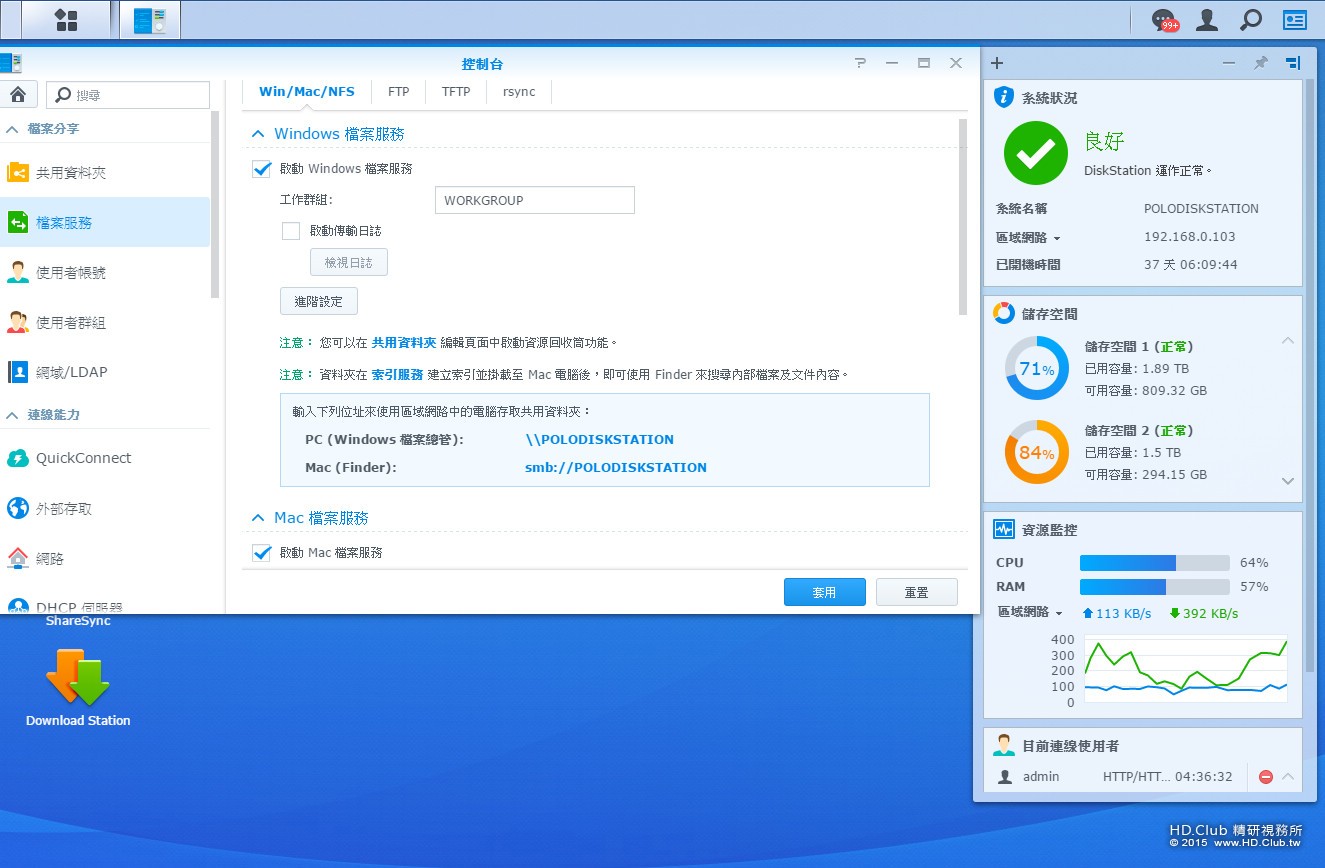Viewport: 1325px width, 868px height.
Task: Apply changes with the 套用 button
Action: tap(824, 592)
